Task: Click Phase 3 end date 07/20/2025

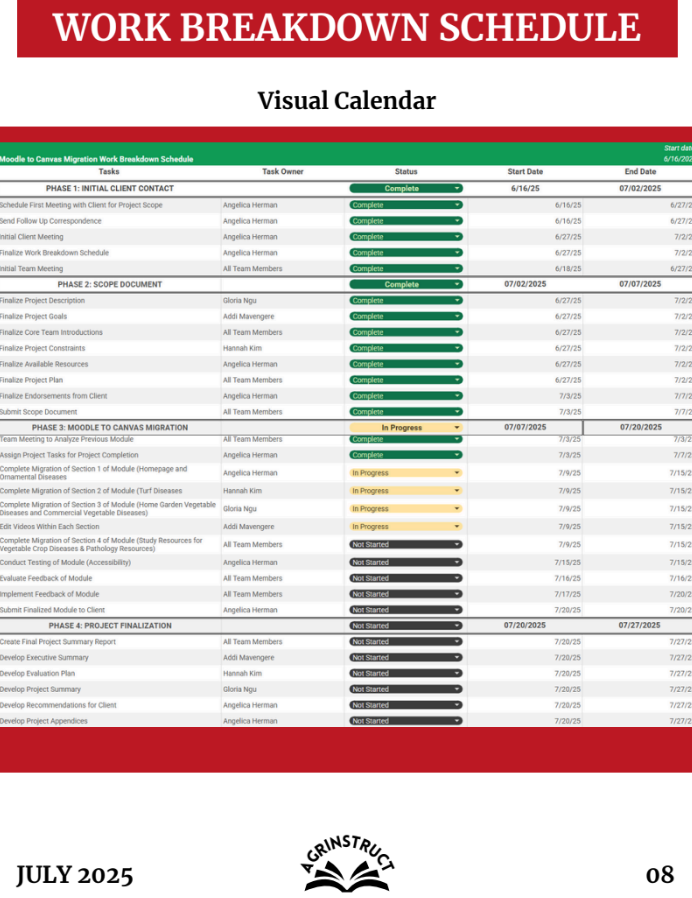Action: coord(640,427)
